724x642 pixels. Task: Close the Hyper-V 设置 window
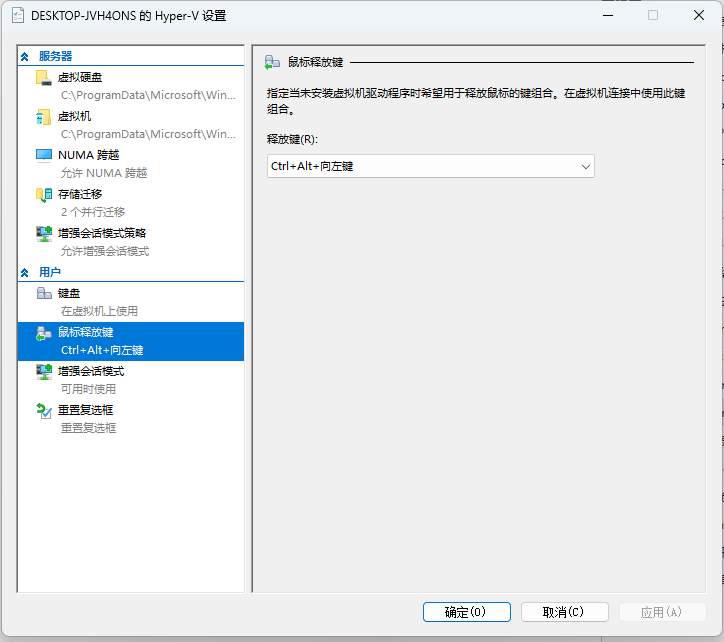point(699,15)
